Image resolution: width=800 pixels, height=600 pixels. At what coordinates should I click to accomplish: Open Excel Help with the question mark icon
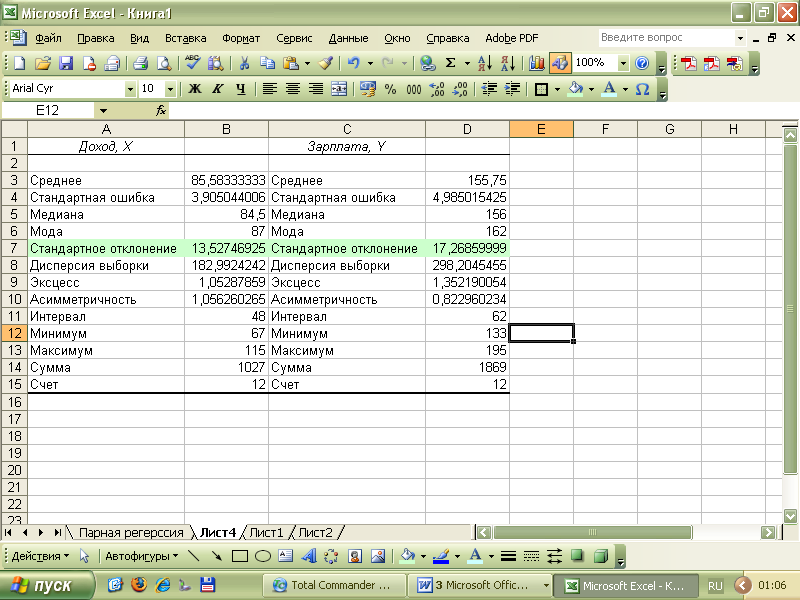pos(642,63)
